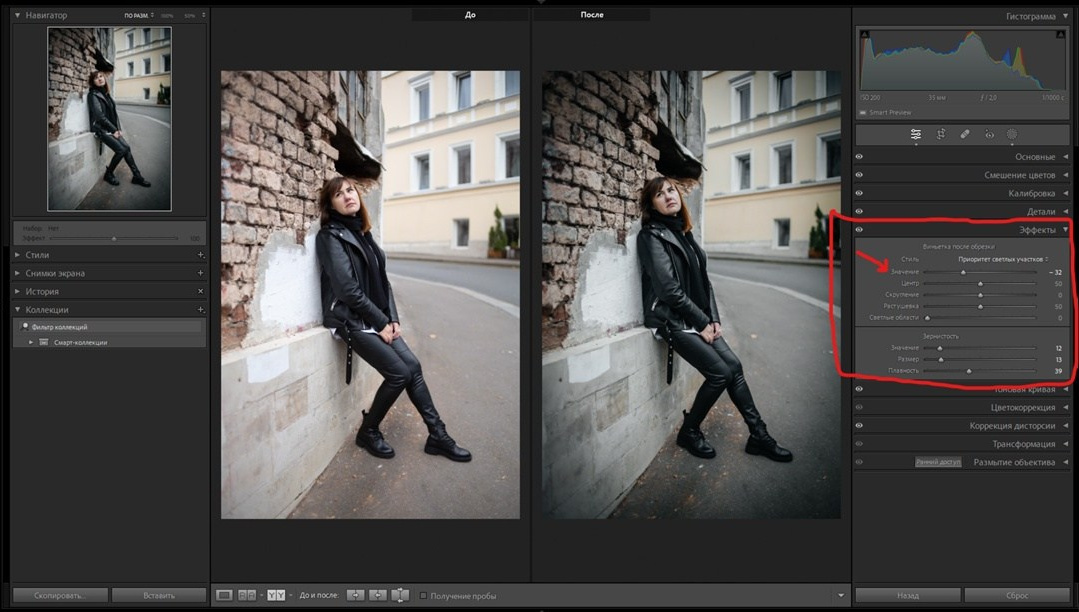The height and width of the screenshot is (612, 1079).
Task: Click the Сброс button
Action: click(x=1016, y=595)
